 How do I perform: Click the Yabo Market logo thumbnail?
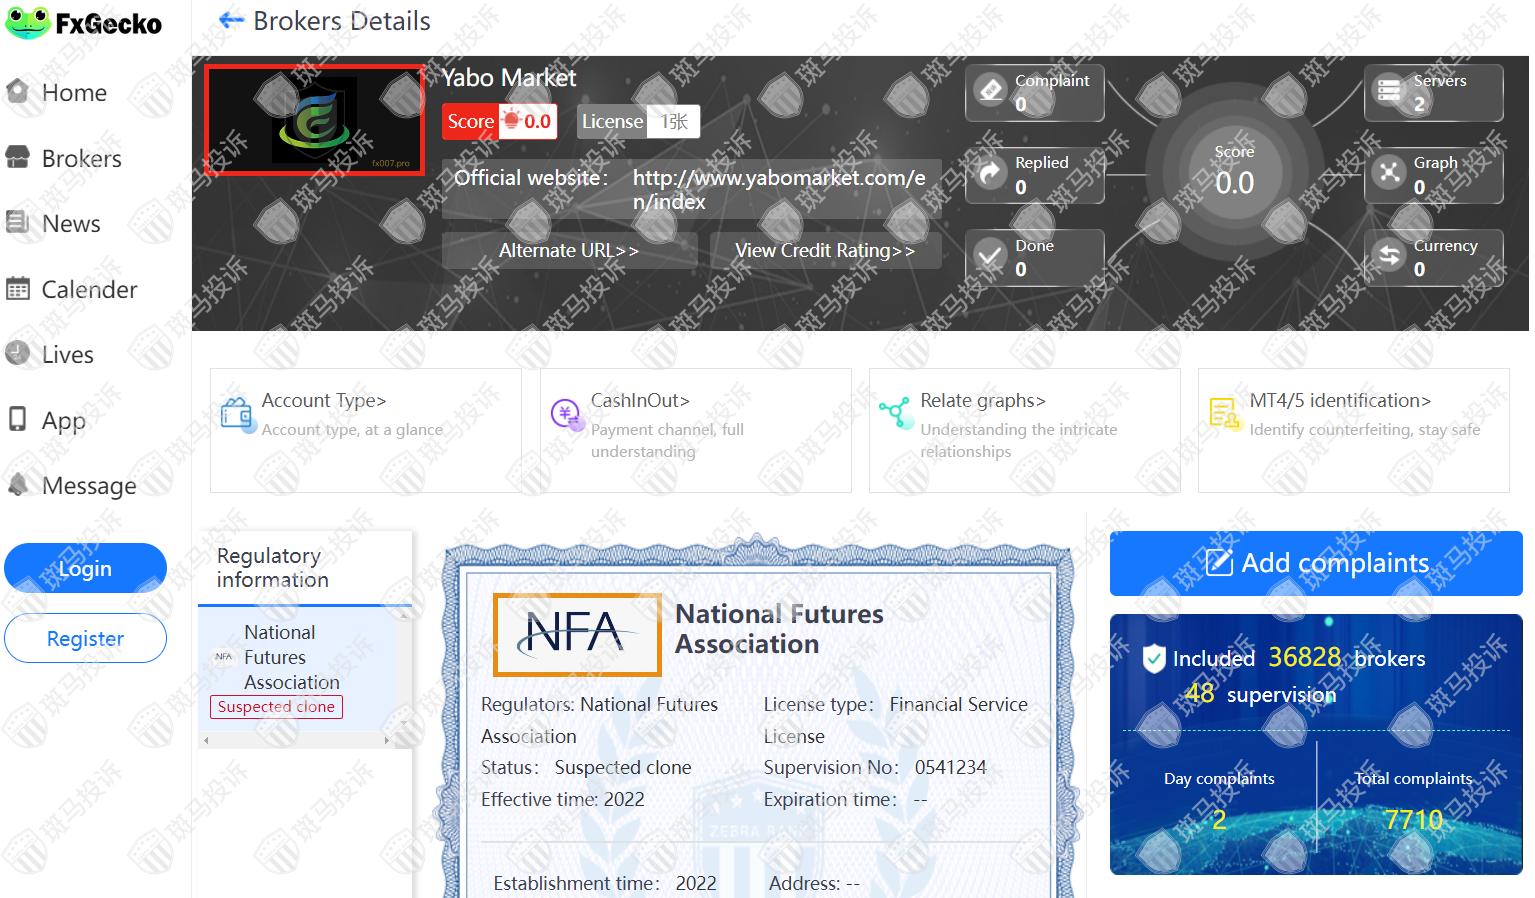point(314,120)
